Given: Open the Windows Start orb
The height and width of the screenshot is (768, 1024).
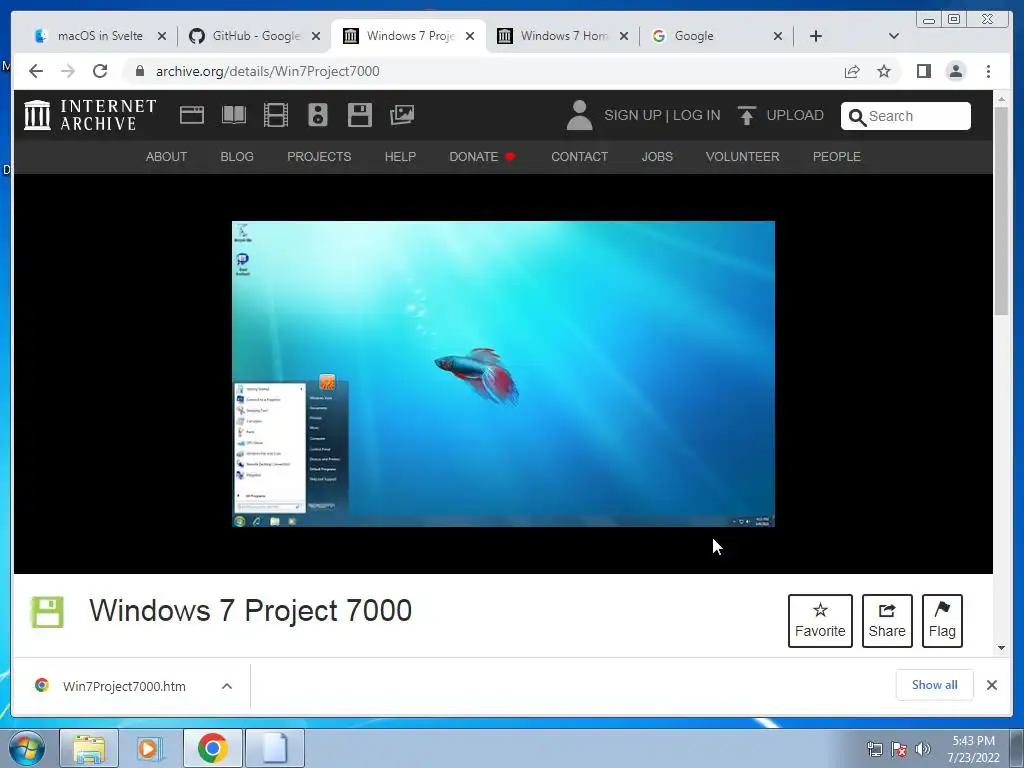Looking at the screenshot, I should (x=27, y=748).
